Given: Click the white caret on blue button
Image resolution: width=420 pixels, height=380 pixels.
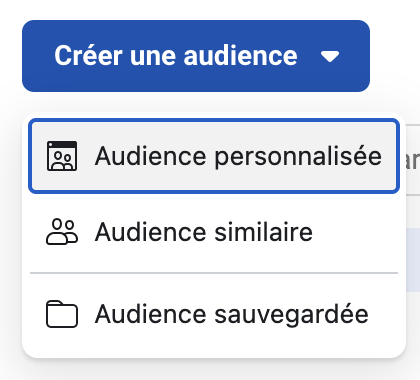Looking at the screenshot, I should click(x=330, y=56).
